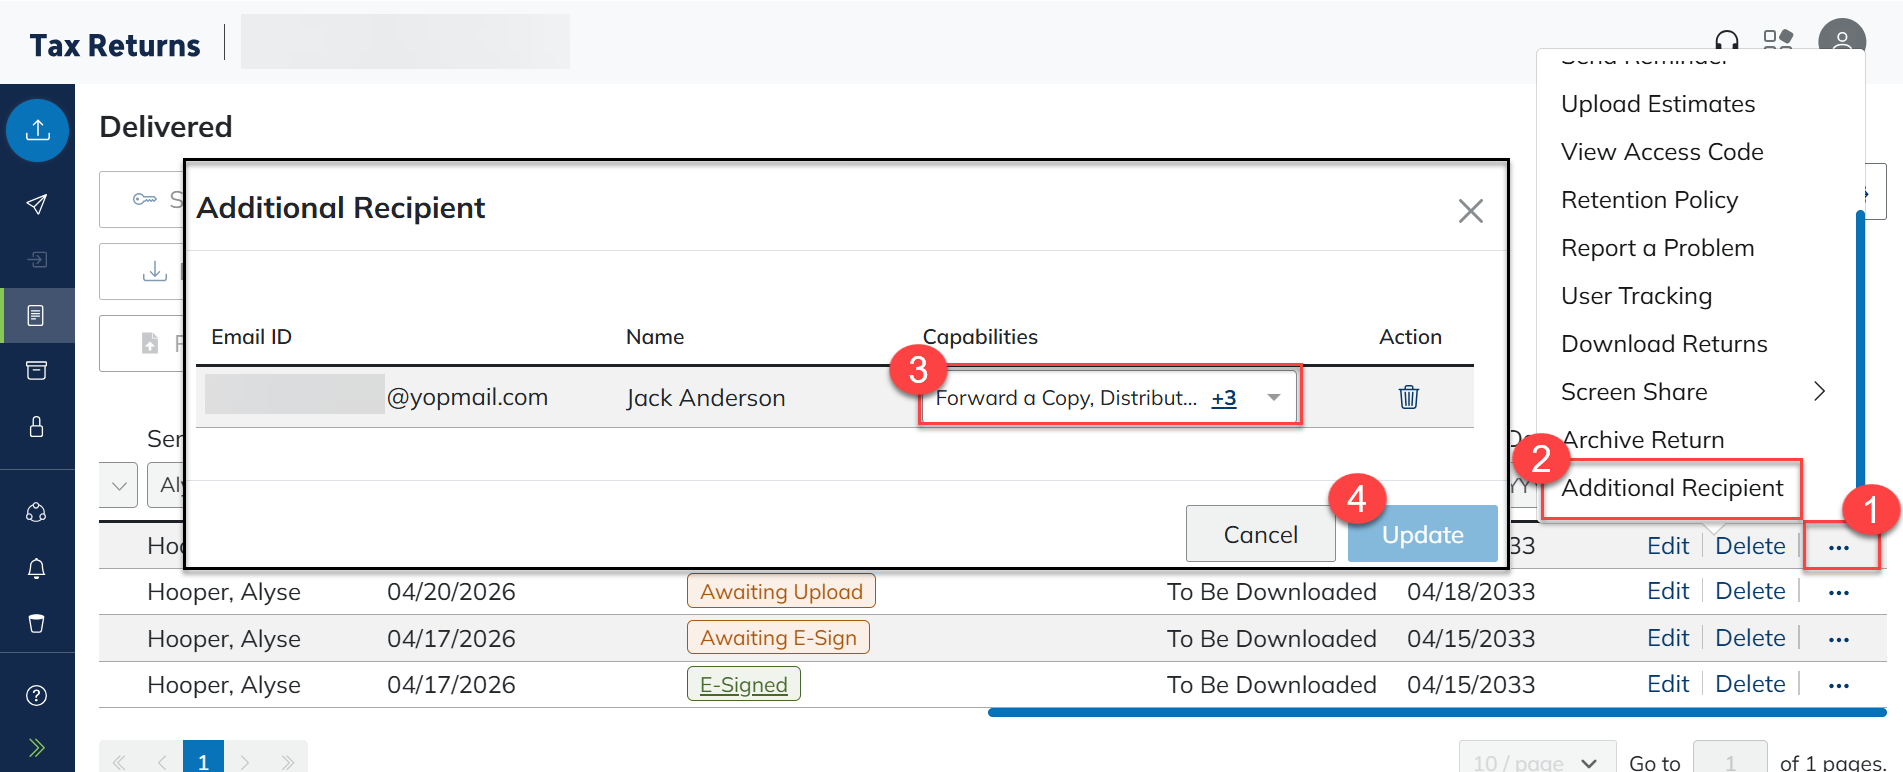This screenshot has width=1903, height=772.
Task: Open the help question mark icon
Action: pyautogui.click(x=37, y=695)
